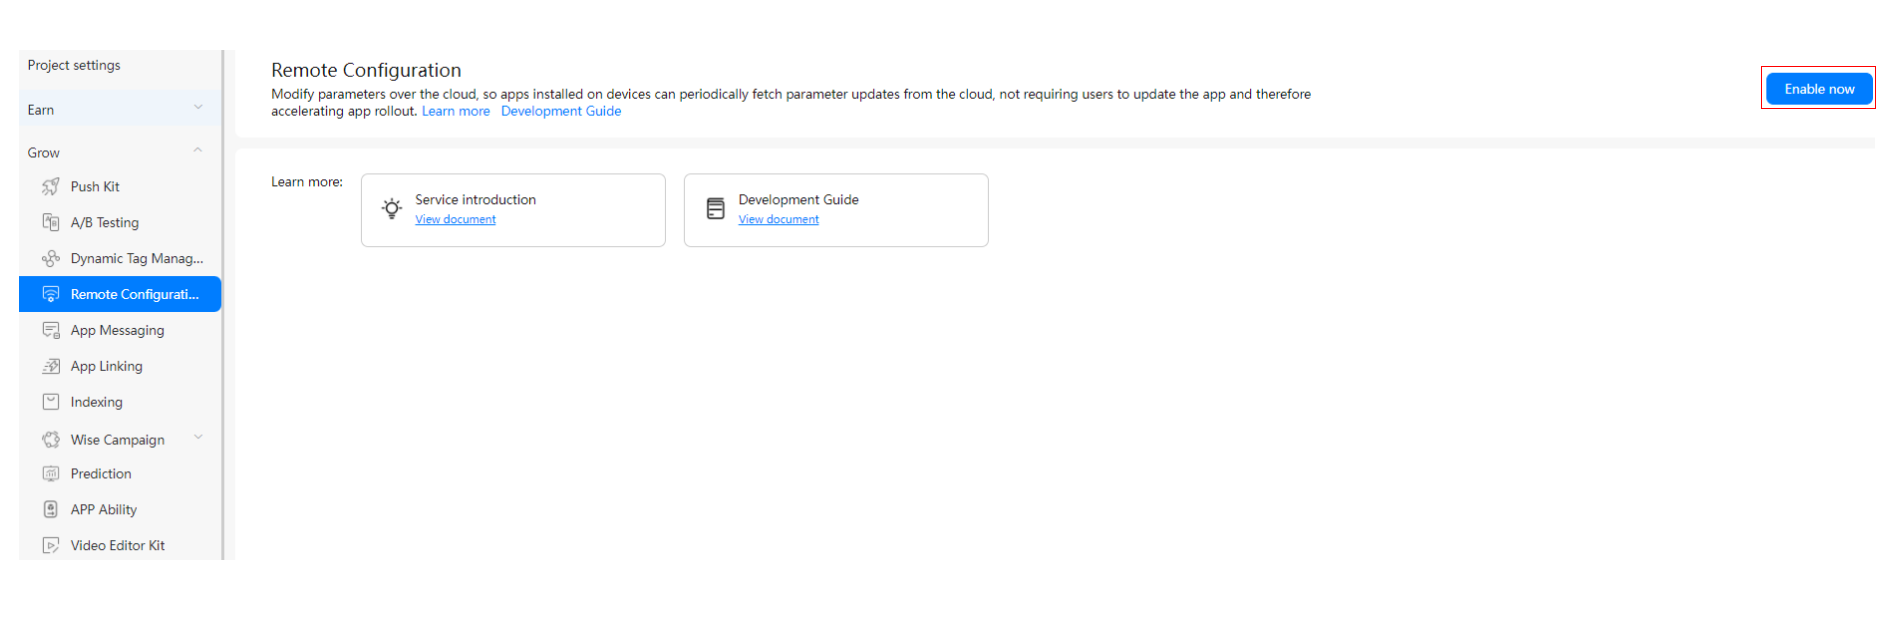View document under Service introduction
1900x631 pixels.
tap(455, 219)
